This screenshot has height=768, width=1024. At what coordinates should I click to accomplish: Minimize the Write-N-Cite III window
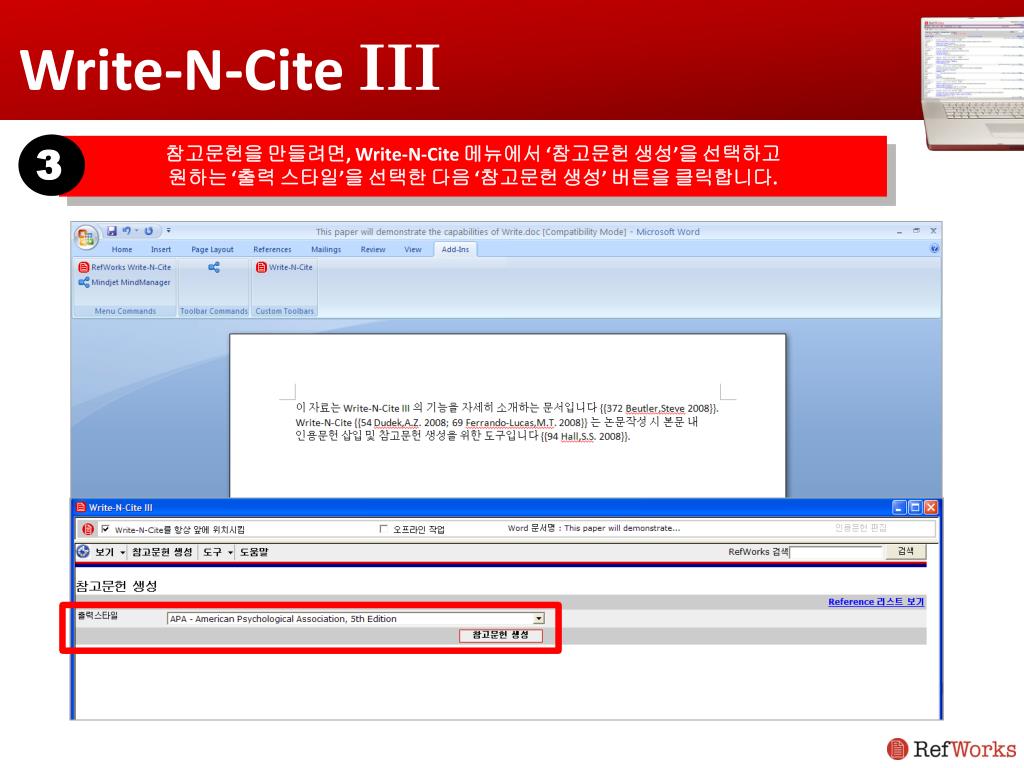pyautogui.click(x=899, y=507)
